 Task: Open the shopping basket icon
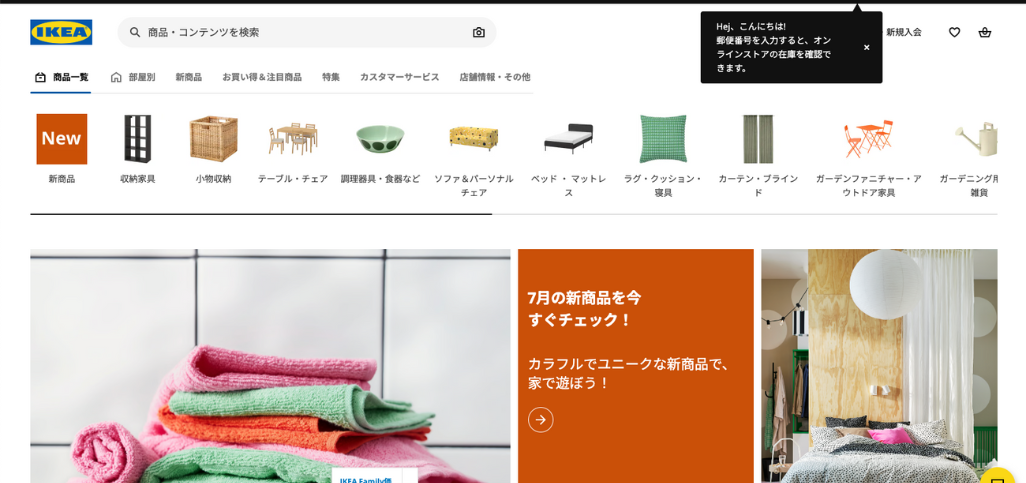(985, 32)
